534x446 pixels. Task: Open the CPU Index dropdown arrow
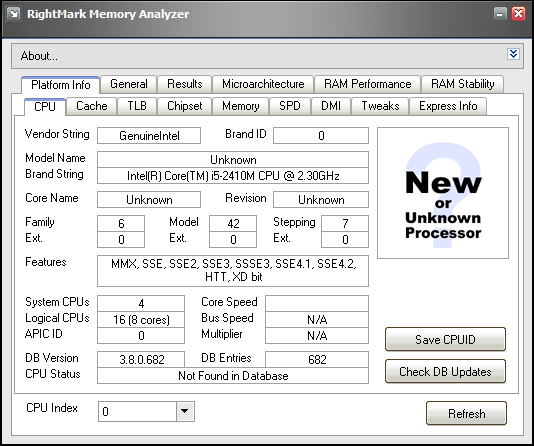pyautogui.click(x=185, y=411)
